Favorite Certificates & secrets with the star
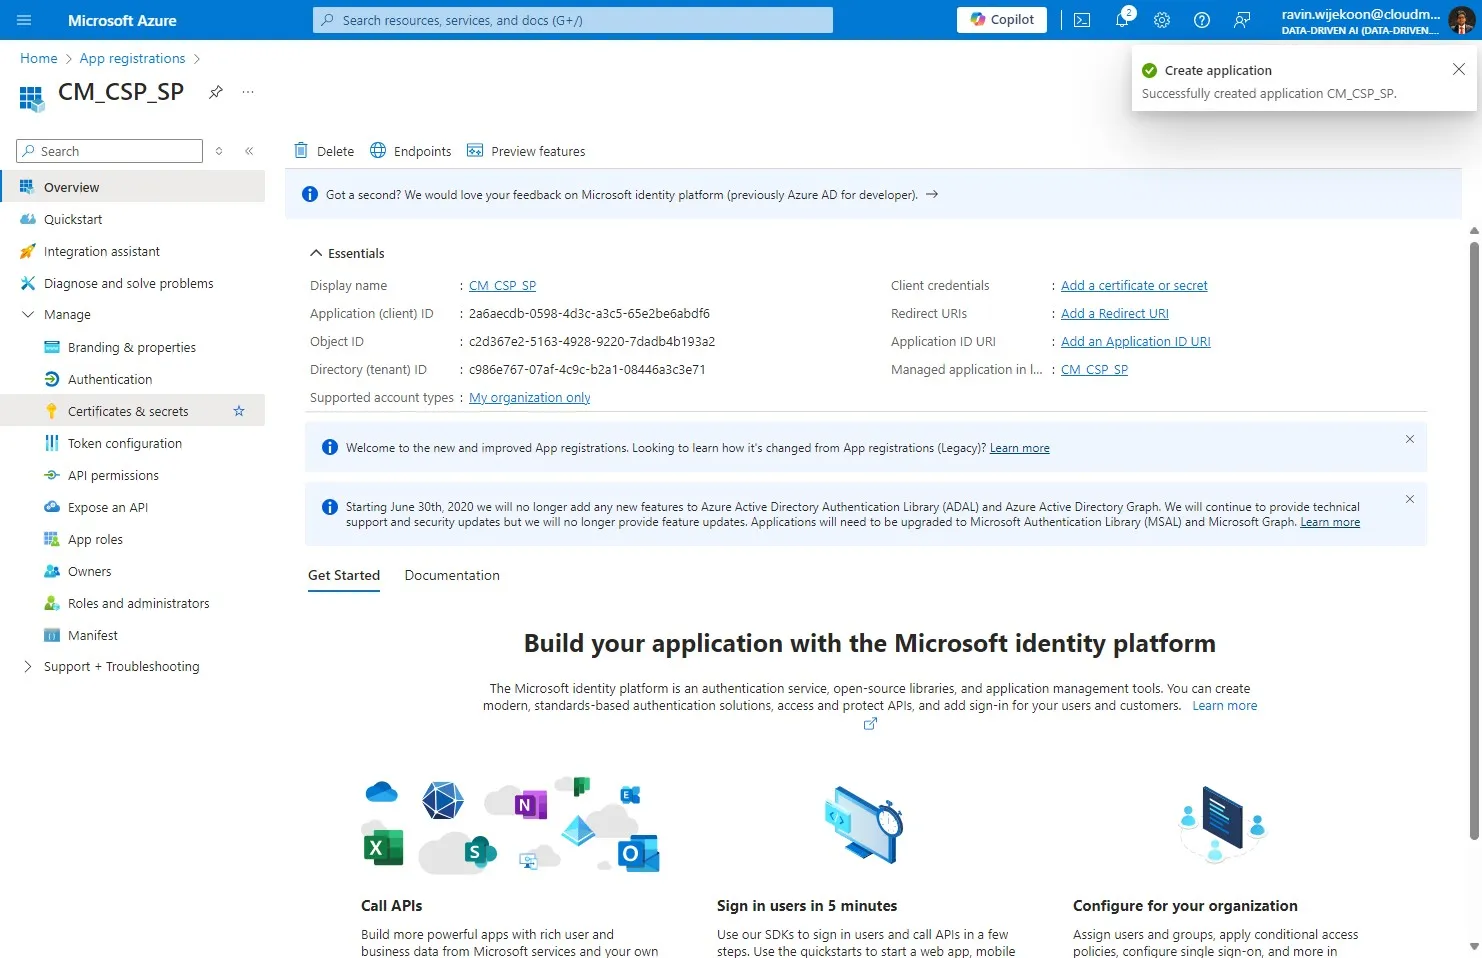1482x958 pixels. pyautogui.click(x=239, y=411)
